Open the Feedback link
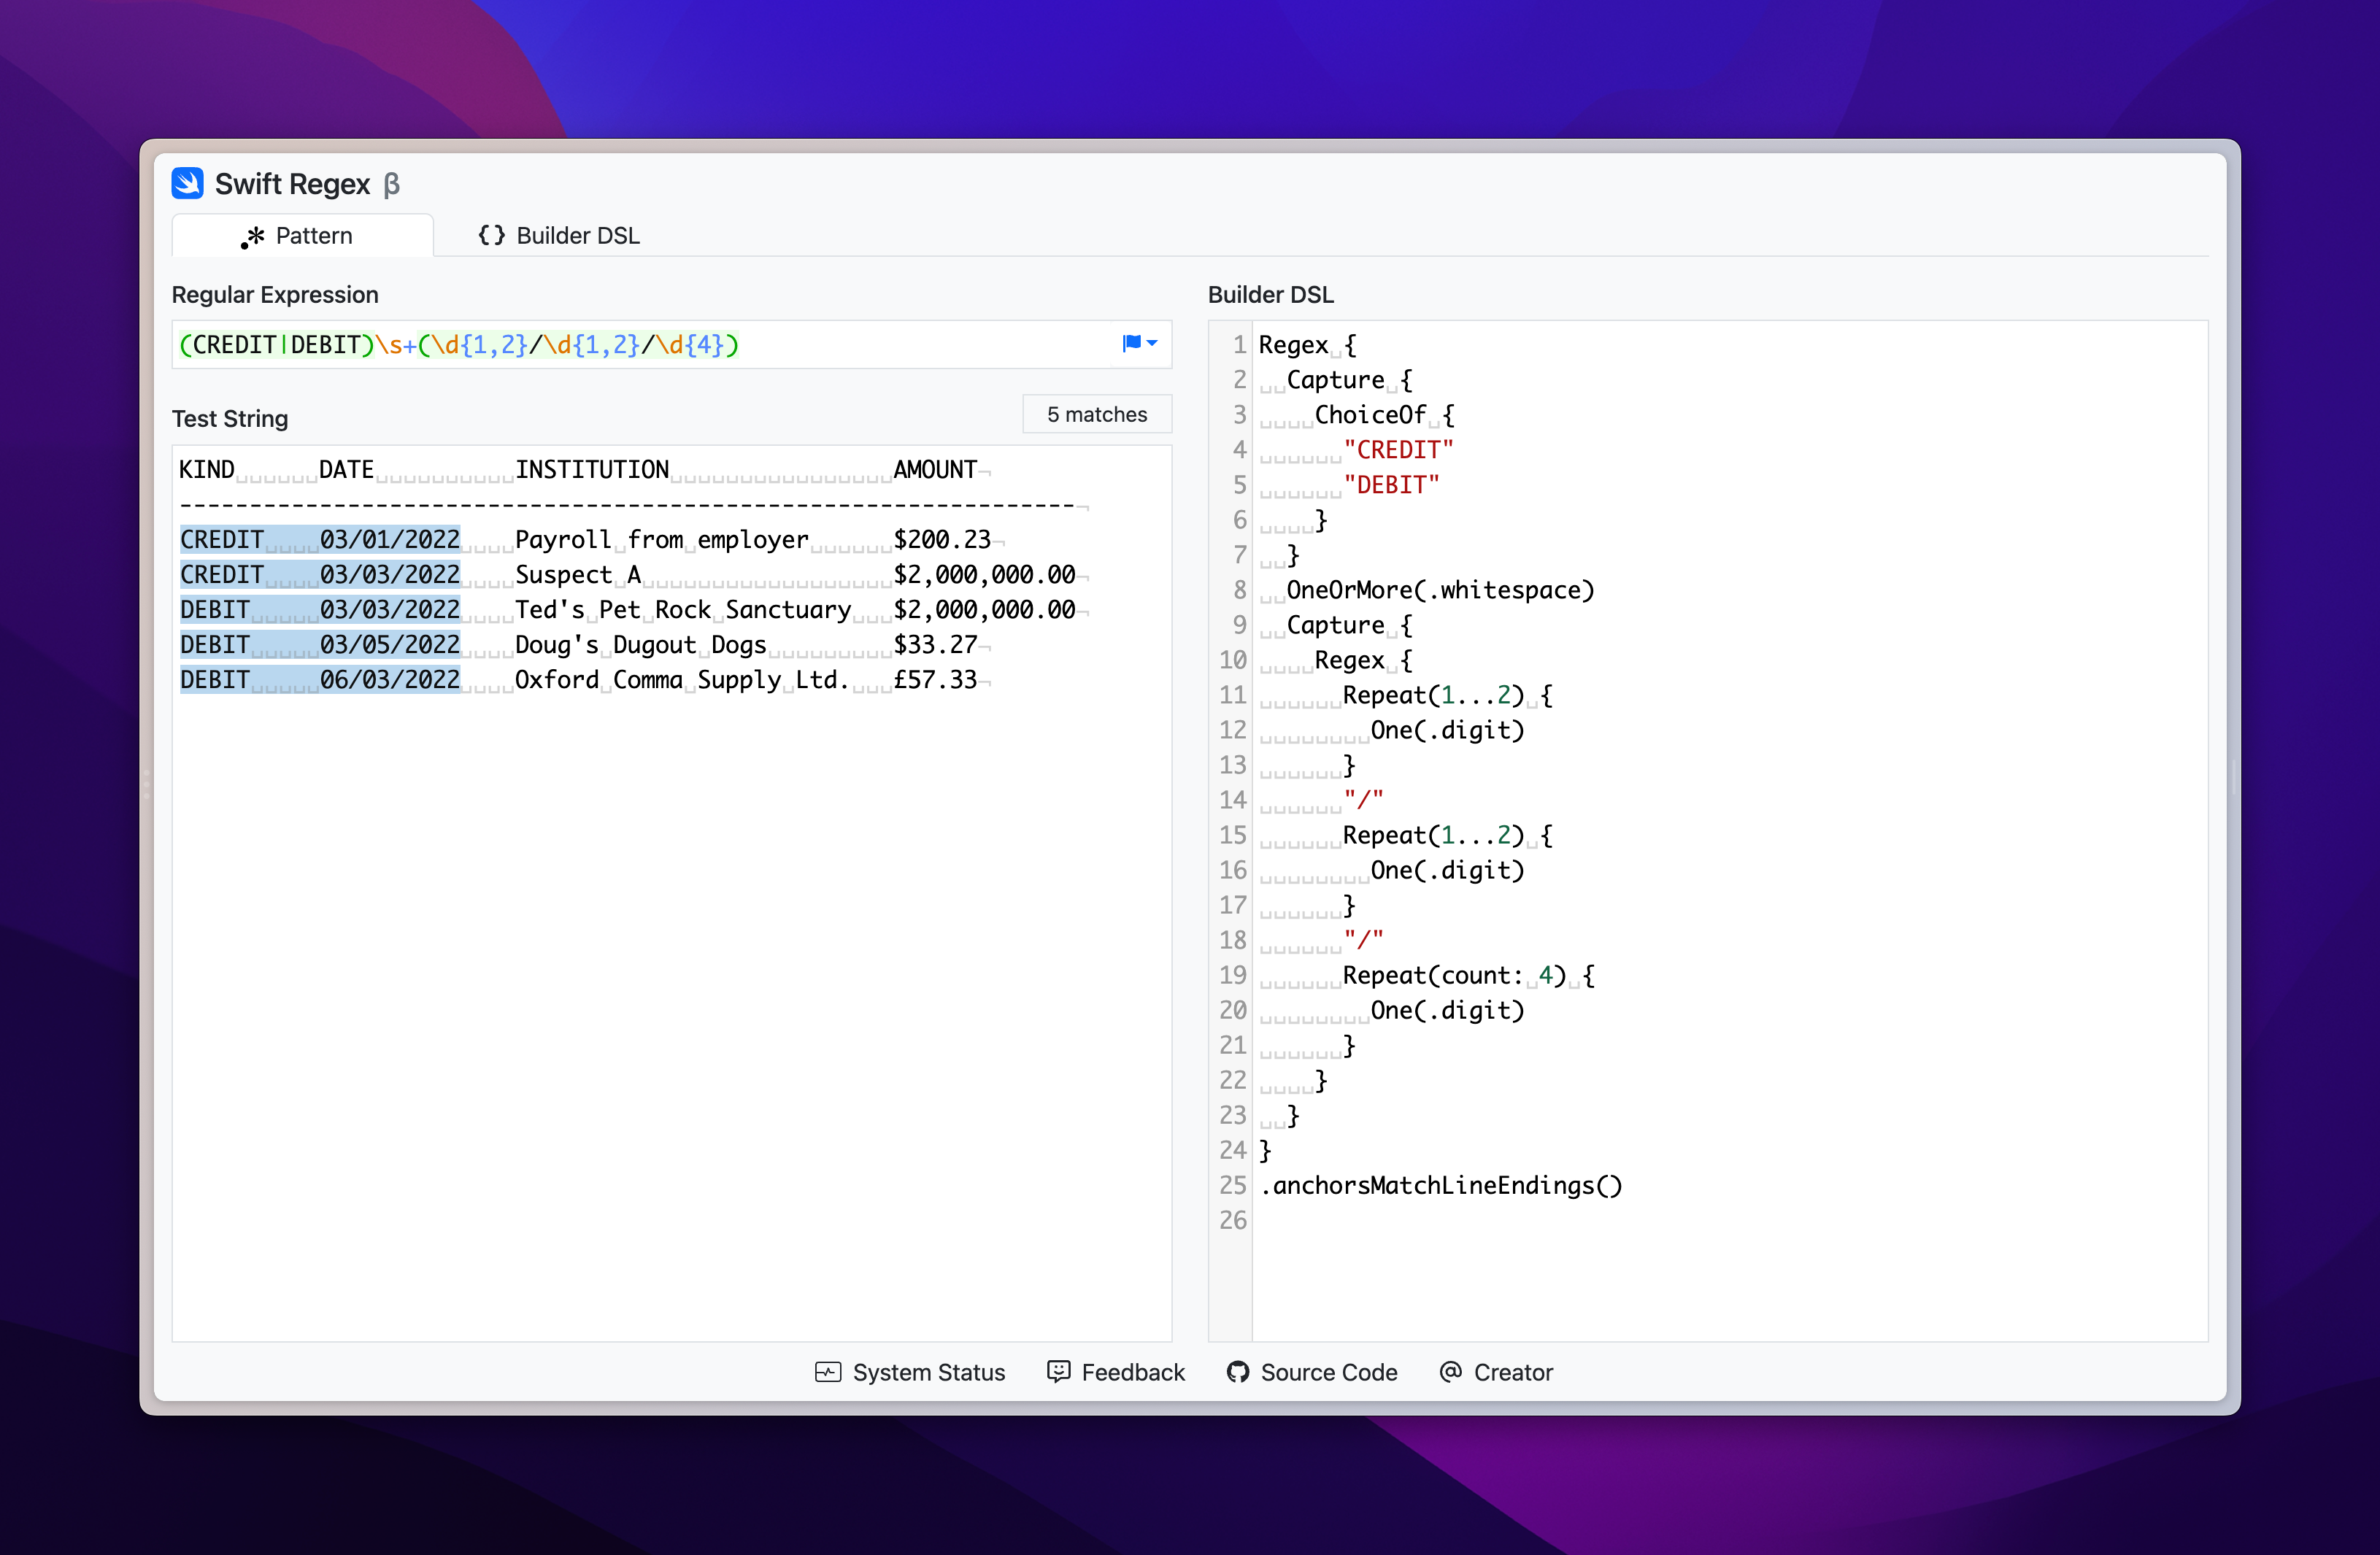This screenshot has width=2380, height=1555. coord(1115,1372)
